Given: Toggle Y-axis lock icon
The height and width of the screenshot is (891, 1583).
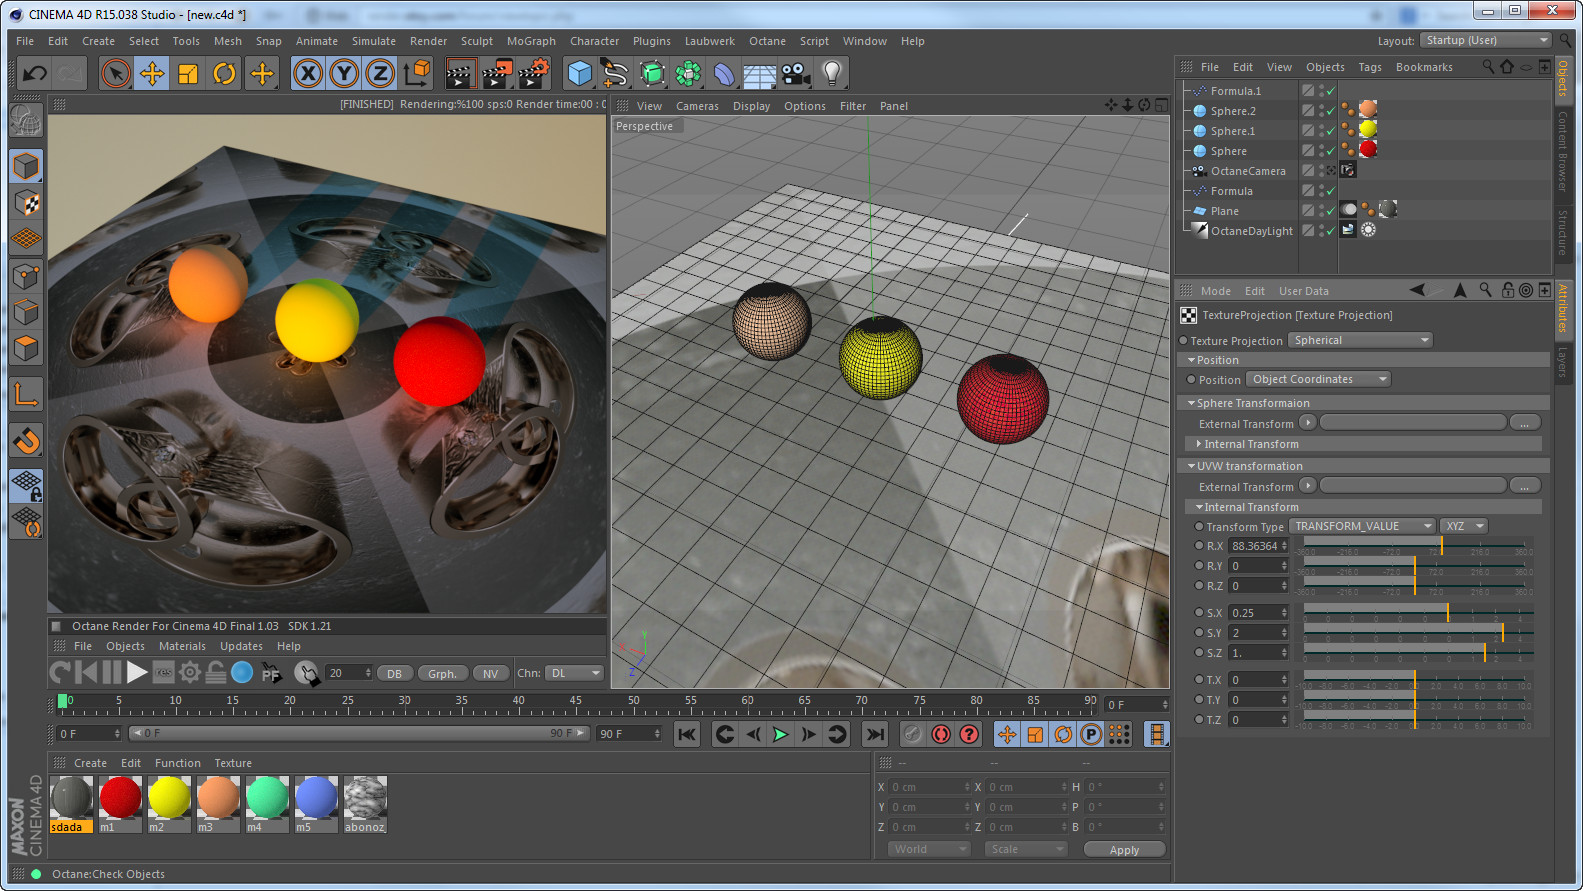Looking at the screenshot, I should [344, 73].
